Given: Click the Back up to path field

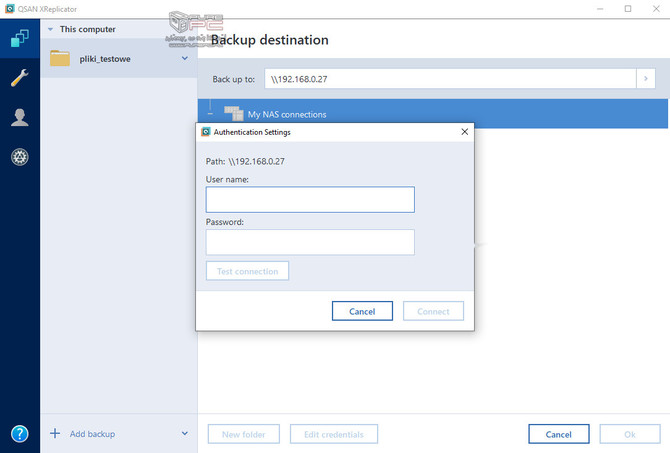Looking at the screenshot, I should tap(449, 79).
